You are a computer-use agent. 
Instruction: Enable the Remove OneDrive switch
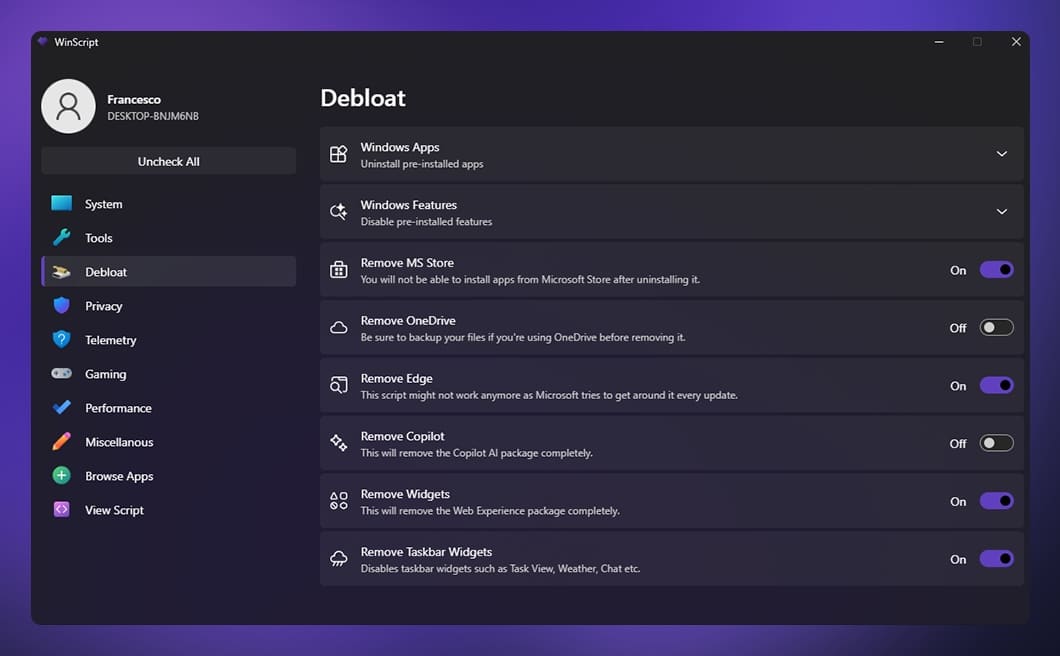click(x=996, y=327)
